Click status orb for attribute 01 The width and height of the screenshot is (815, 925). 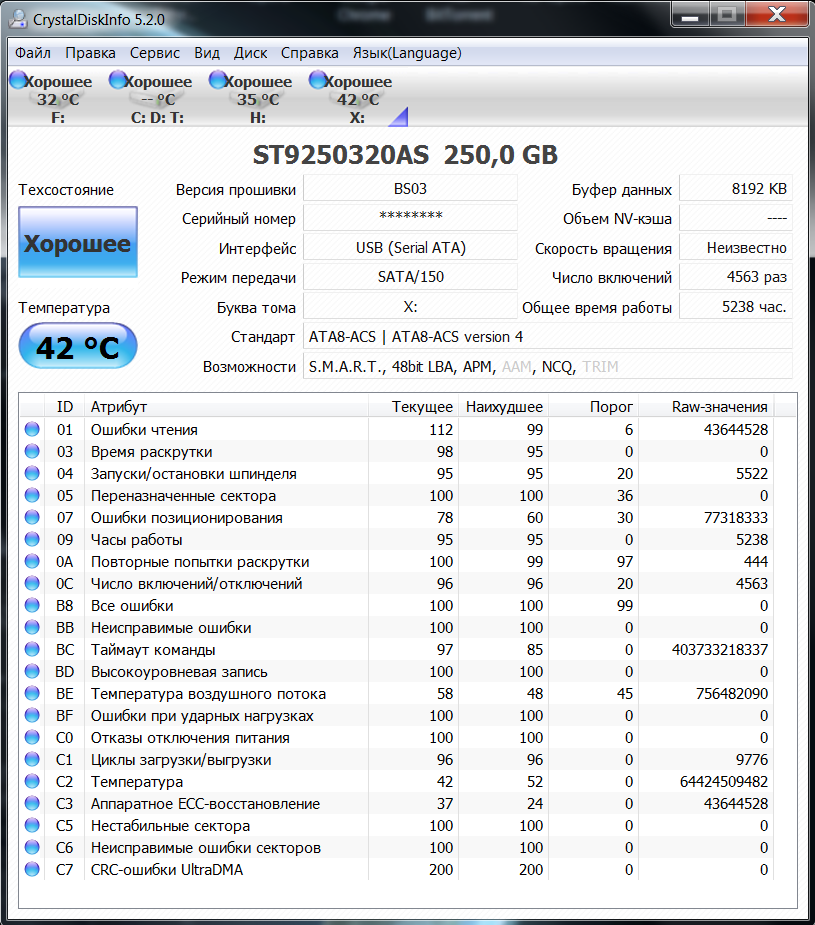point(32,429)
